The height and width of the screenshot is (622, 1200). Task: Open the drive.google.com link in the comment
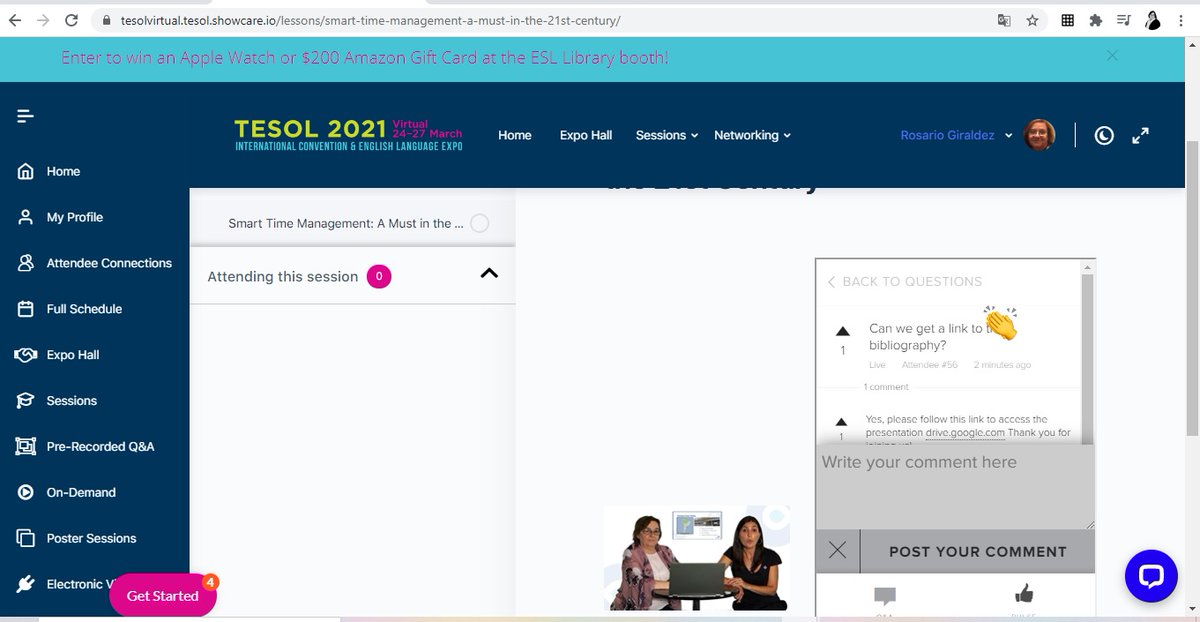point(965,433)
